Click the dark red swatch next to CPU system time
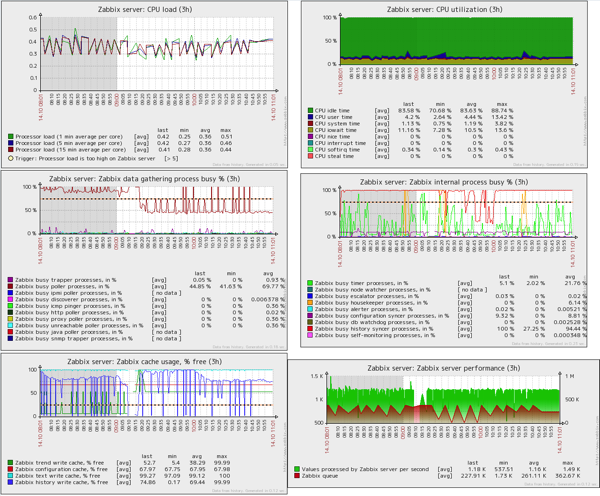The image size is (600, 496). [x=310, y=124]
